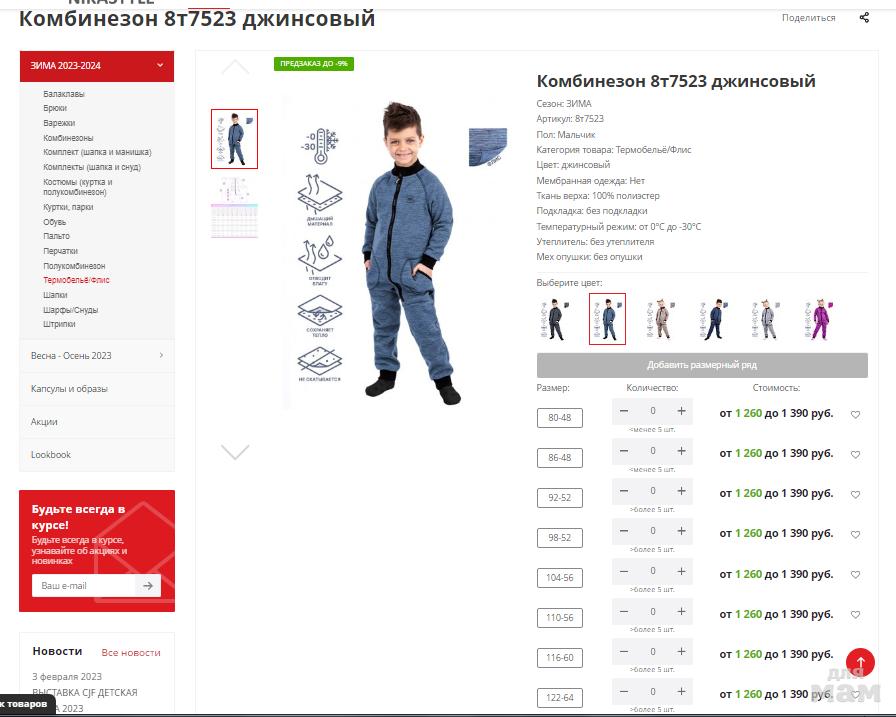The image size is (896, 717).
Task: Increase quantity for size 86-48 with plus
Action: [681, 451]
